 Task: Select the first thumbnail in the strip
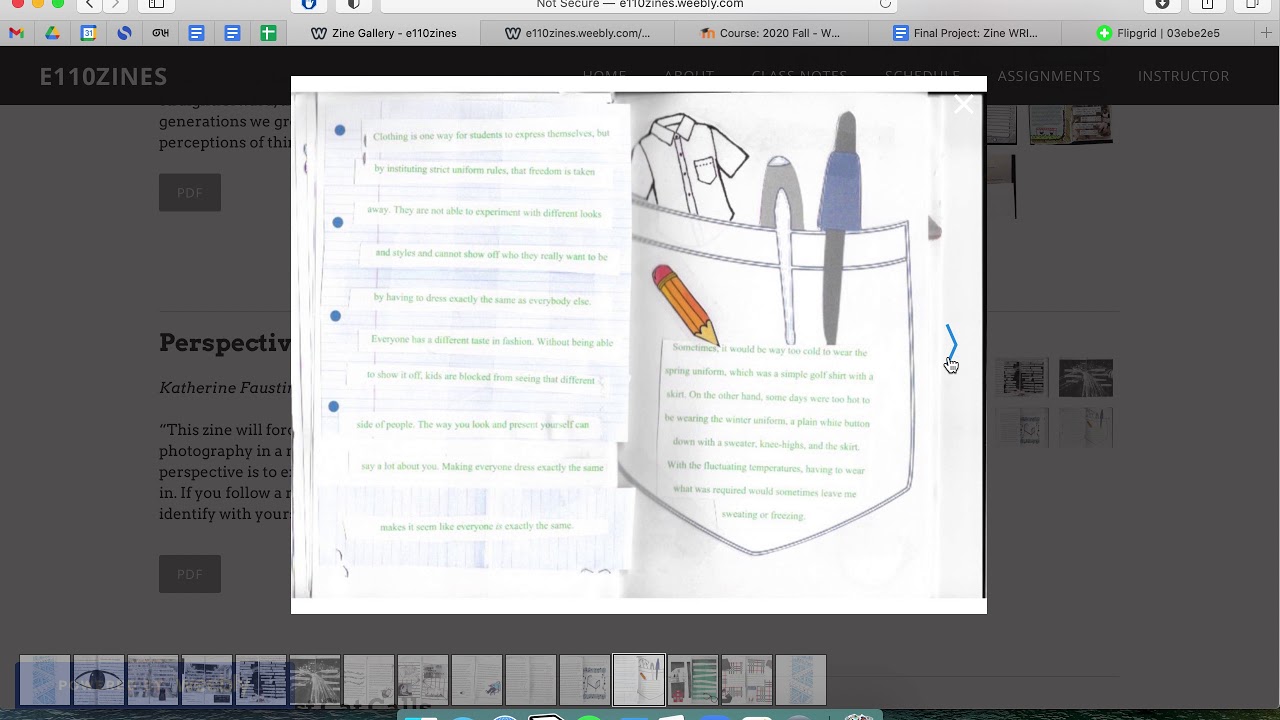45,680
